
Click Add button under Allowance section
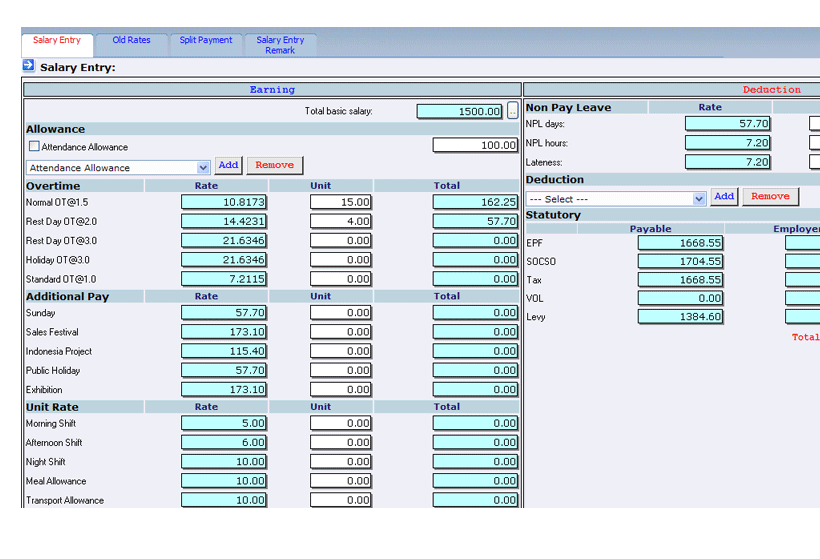click(228, 165)
